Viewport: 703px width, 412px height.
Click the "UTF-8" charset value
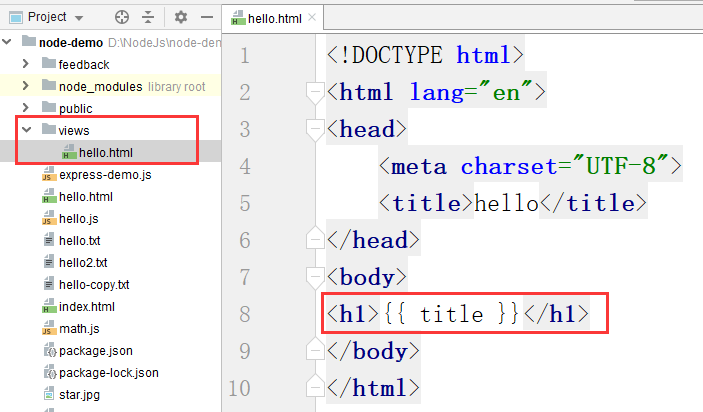[x=621, y=165]
